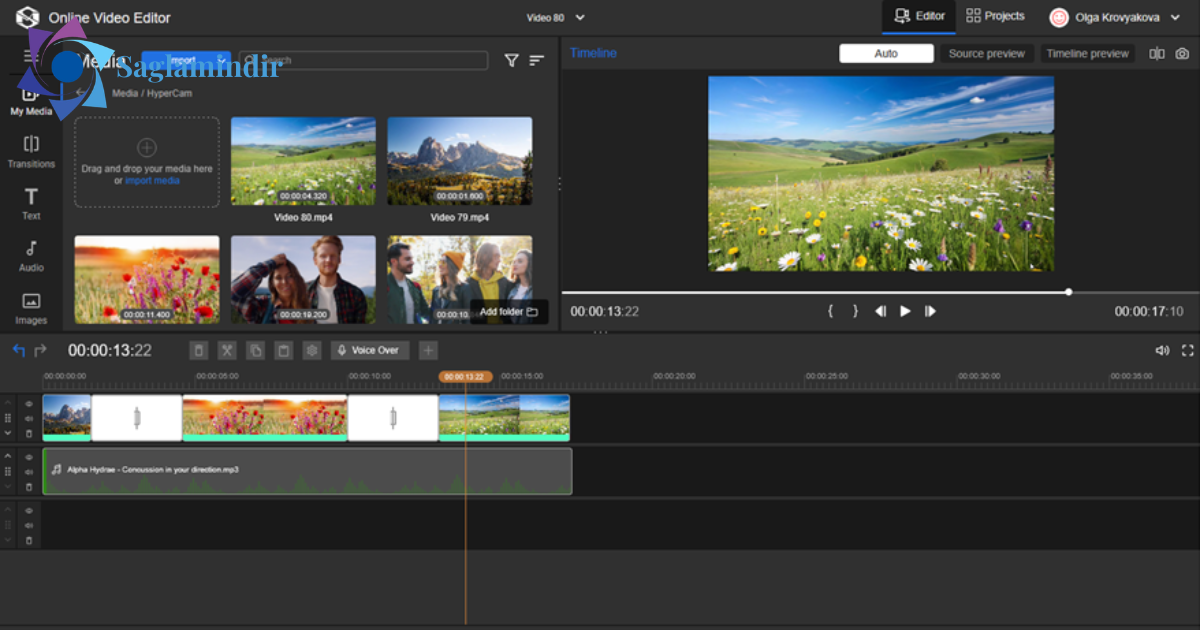Image resolution: width=1200 pixels, height=630 pixels.
Task: Click the import media link
Action: [x=152, y=181]
